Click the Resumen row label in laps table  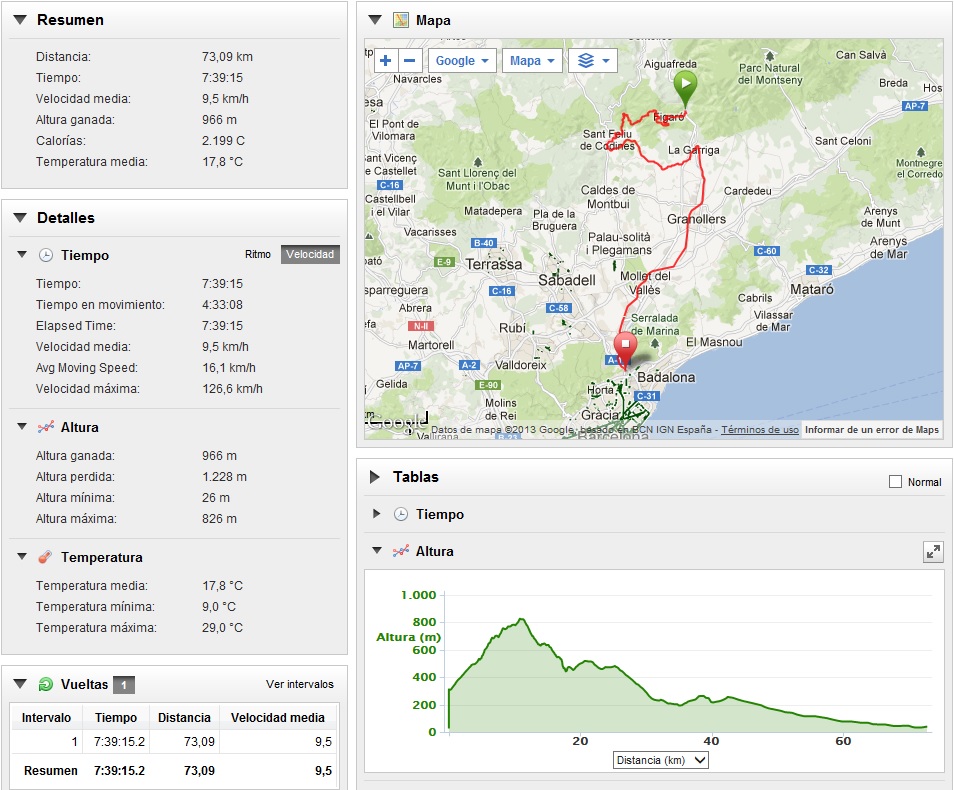(x=50, y=771)
